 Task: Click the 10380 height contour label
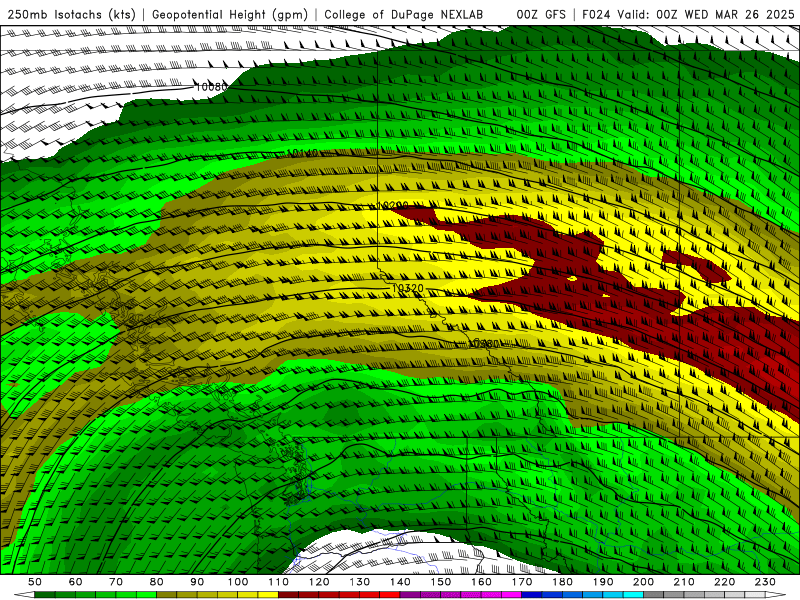click(484, 343)
